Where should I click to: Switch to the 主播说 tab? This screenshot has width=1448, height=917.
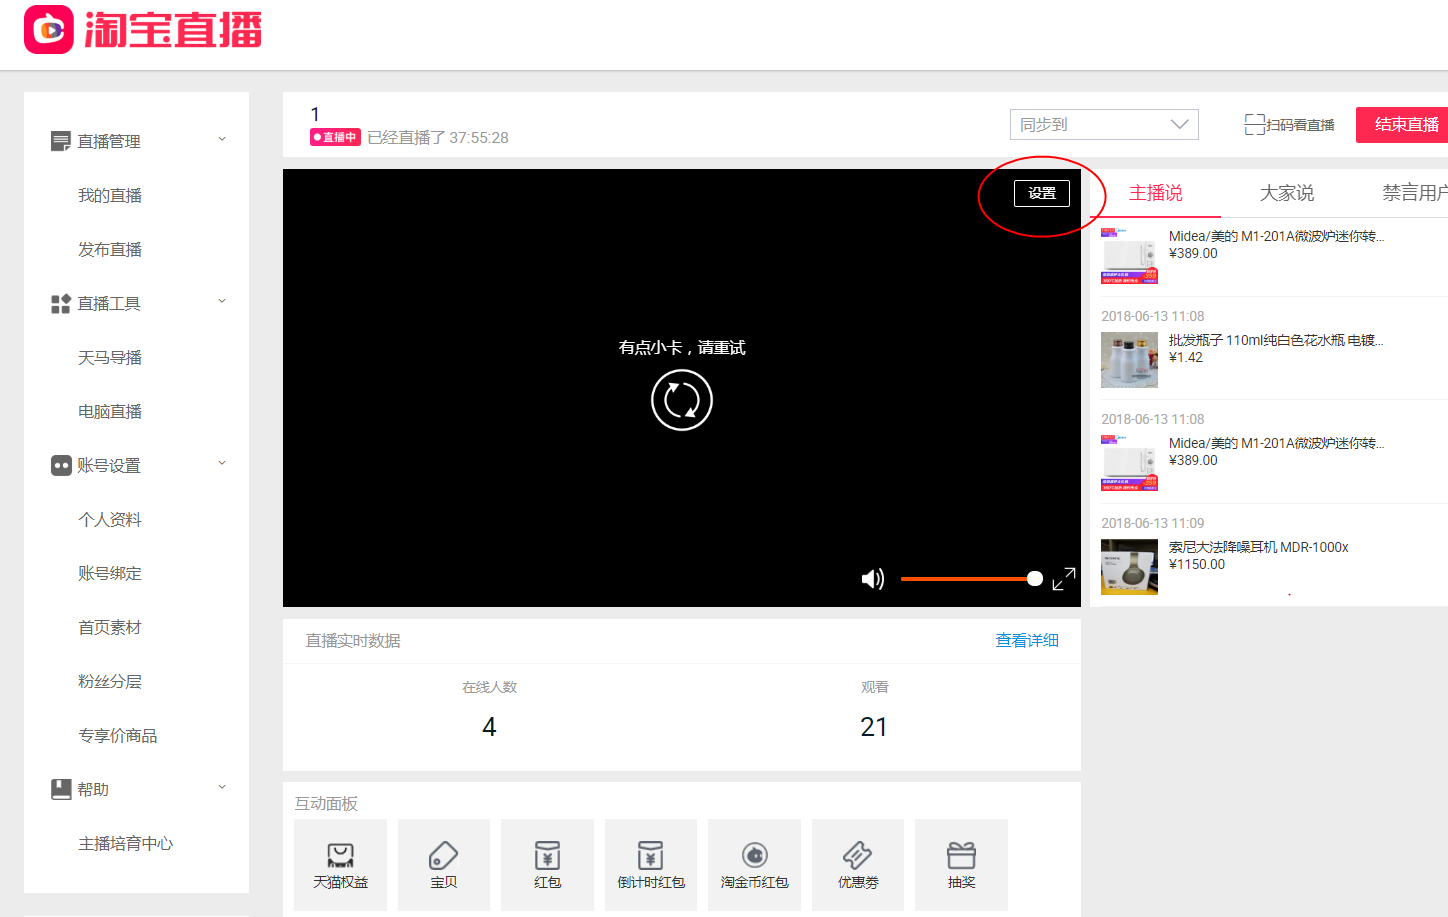pyautogui.click(x=1156, y=193)
